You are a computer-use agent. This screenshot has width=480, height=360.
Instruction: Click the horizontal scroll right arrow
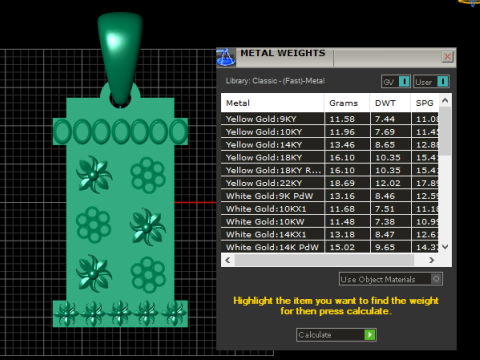[432, 260]
